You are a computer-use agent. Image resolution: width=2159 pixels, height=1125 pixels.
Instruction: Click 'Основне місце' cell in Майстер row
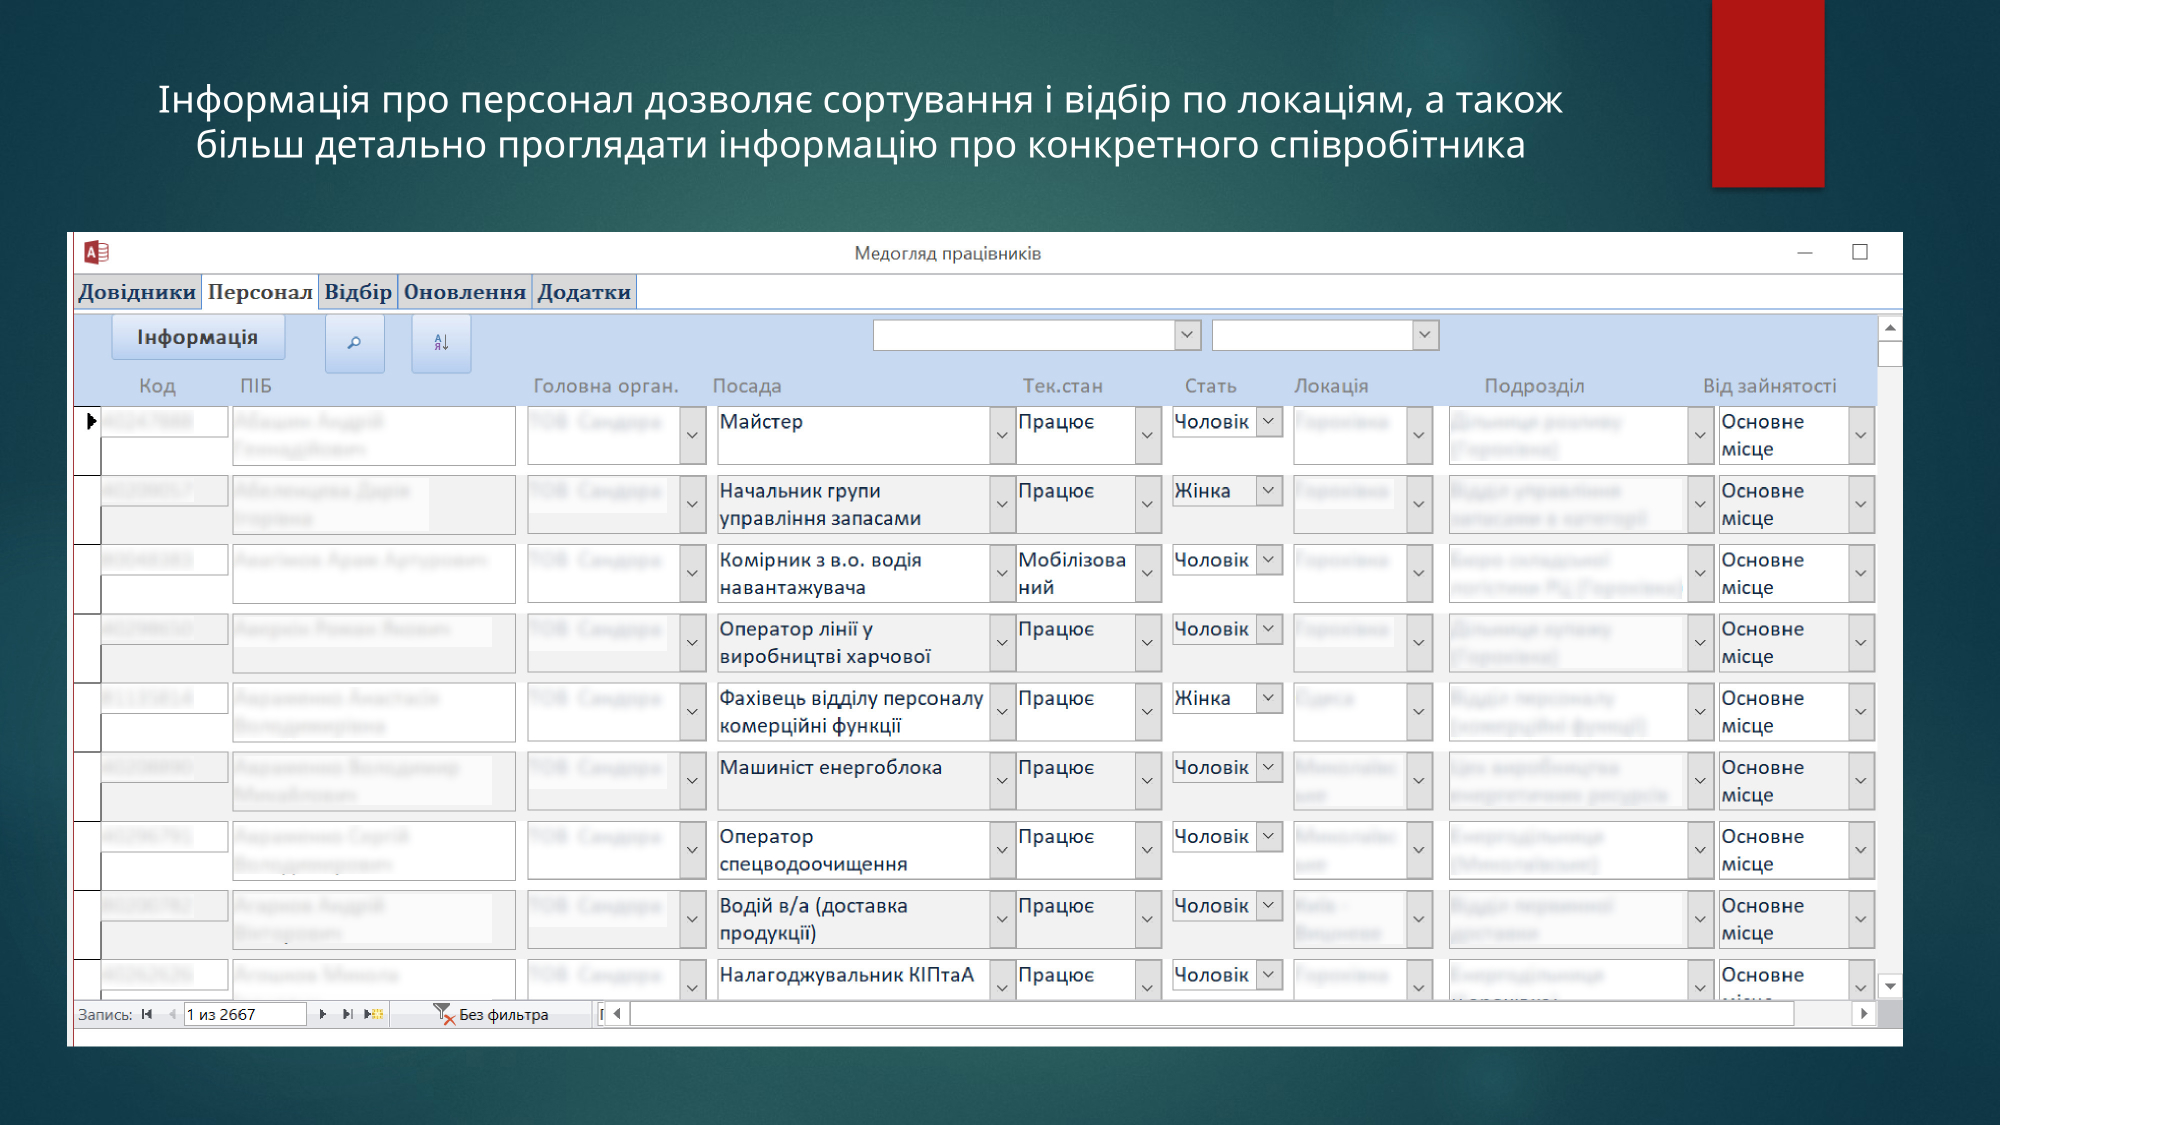(x=1783, y=435)
